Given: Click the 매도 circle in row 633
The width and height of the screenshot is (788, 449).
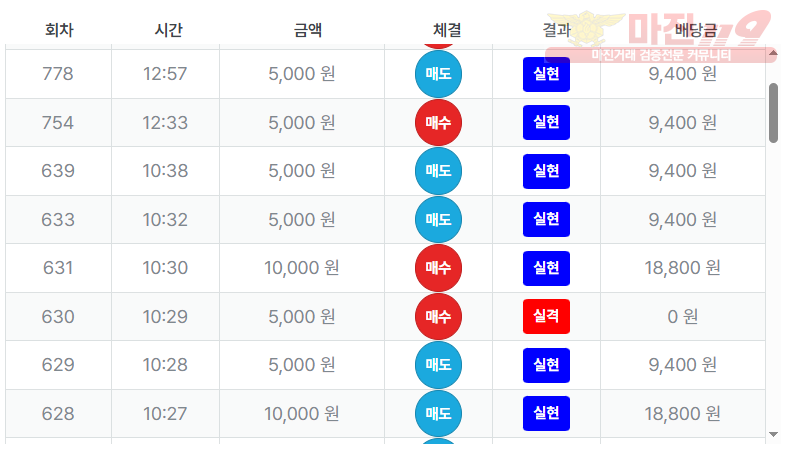Looking at the screenshot, I should coord(438,219).
